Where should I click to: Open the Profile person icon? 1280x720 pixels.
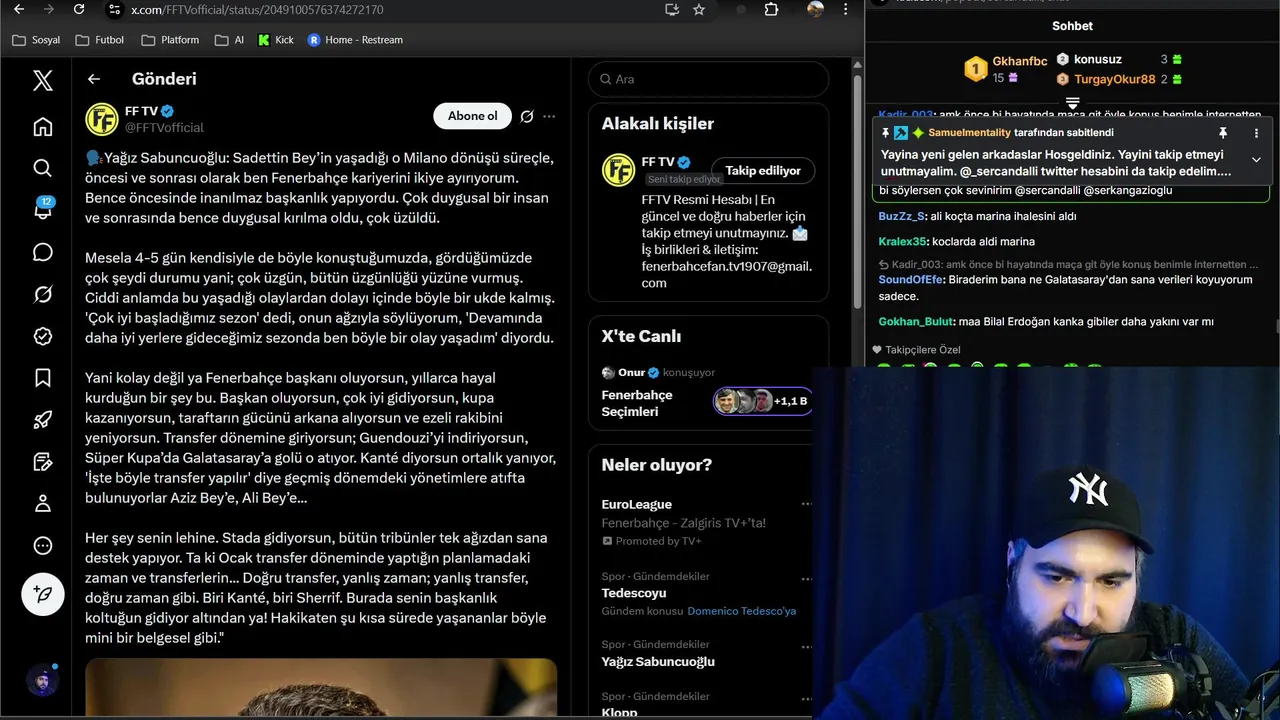pyautogui.click(x=42, y=503)
